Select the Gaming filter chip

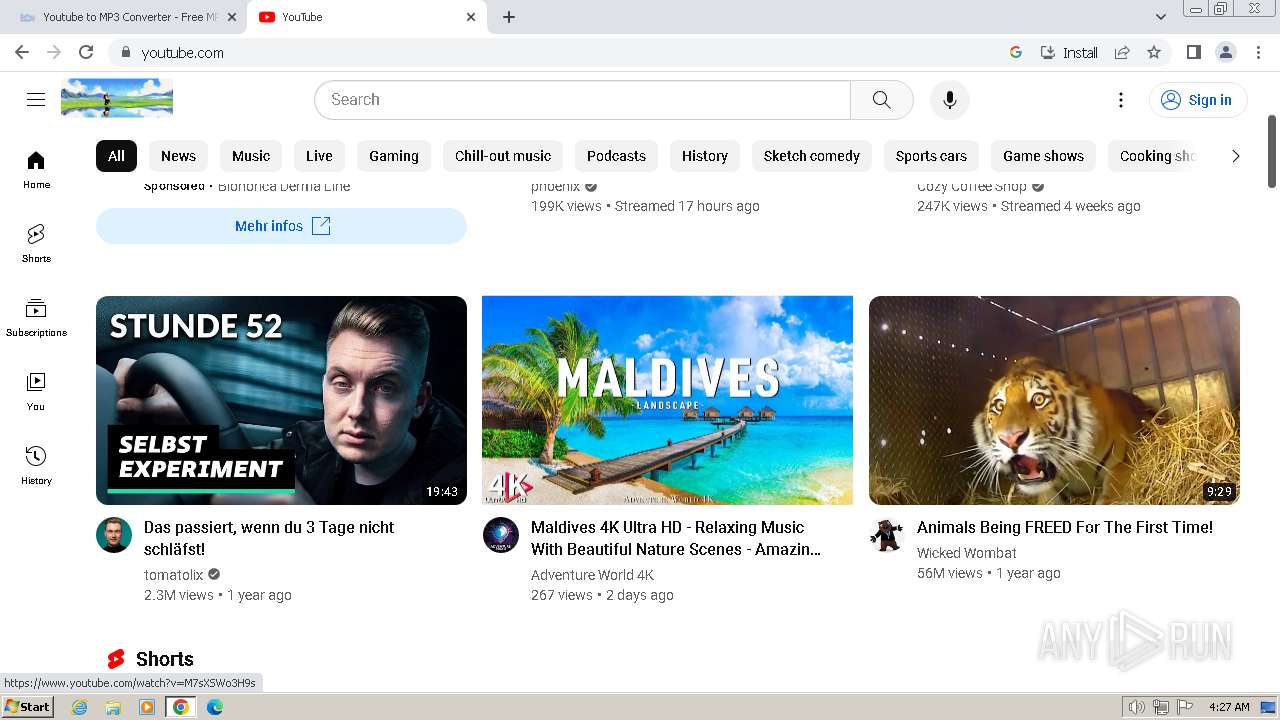tap(394, 156)
